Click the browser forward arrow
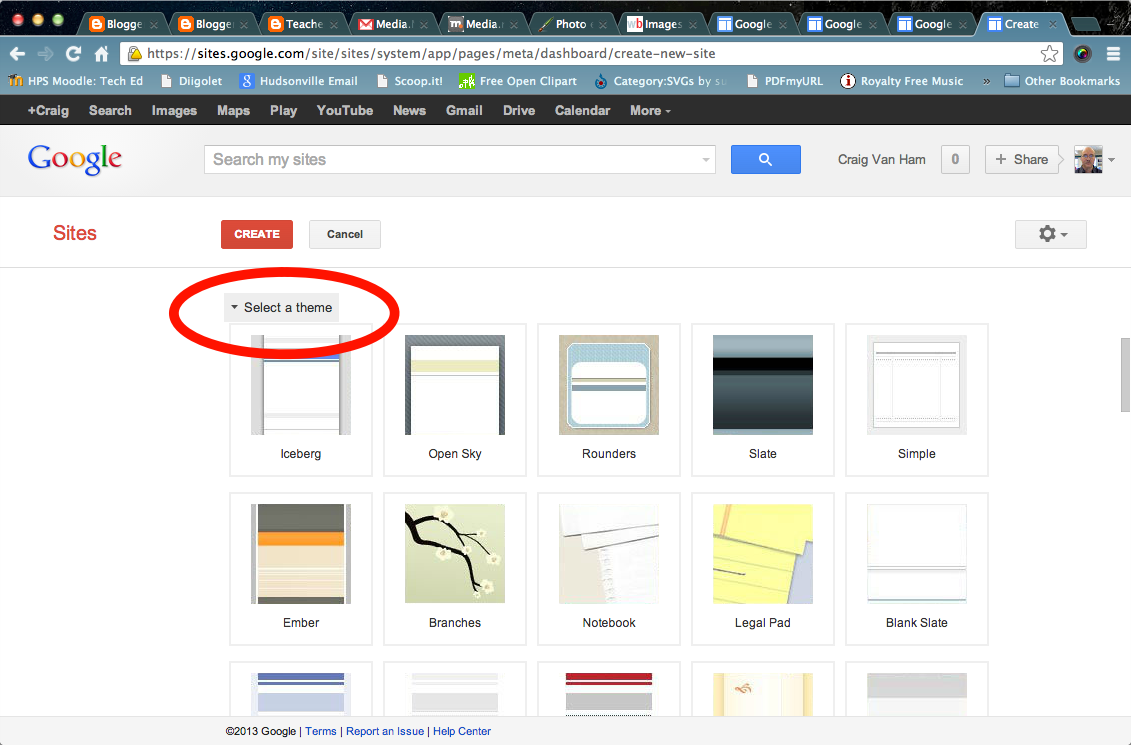The width and height of the screenshot is (1131, 745). pos(45,53)
